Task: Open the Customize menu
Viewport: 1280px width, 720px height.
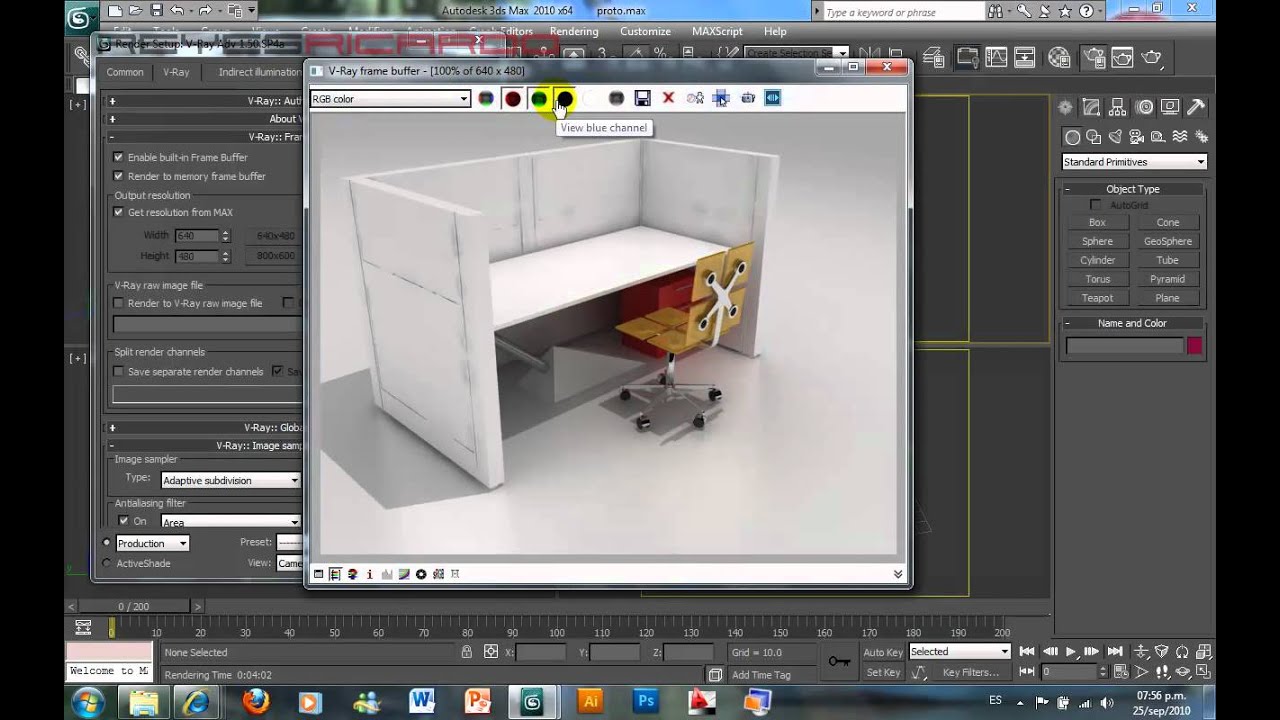Action: (x=645, y=31)
